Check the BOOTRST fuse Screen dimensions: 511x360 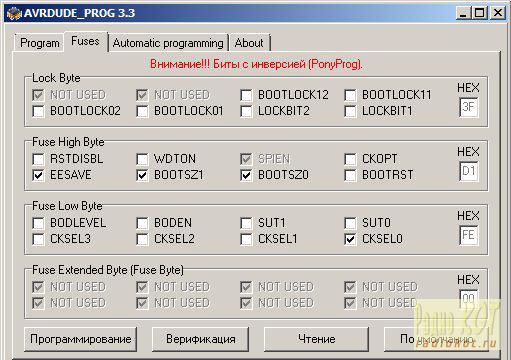click(350, 175)
